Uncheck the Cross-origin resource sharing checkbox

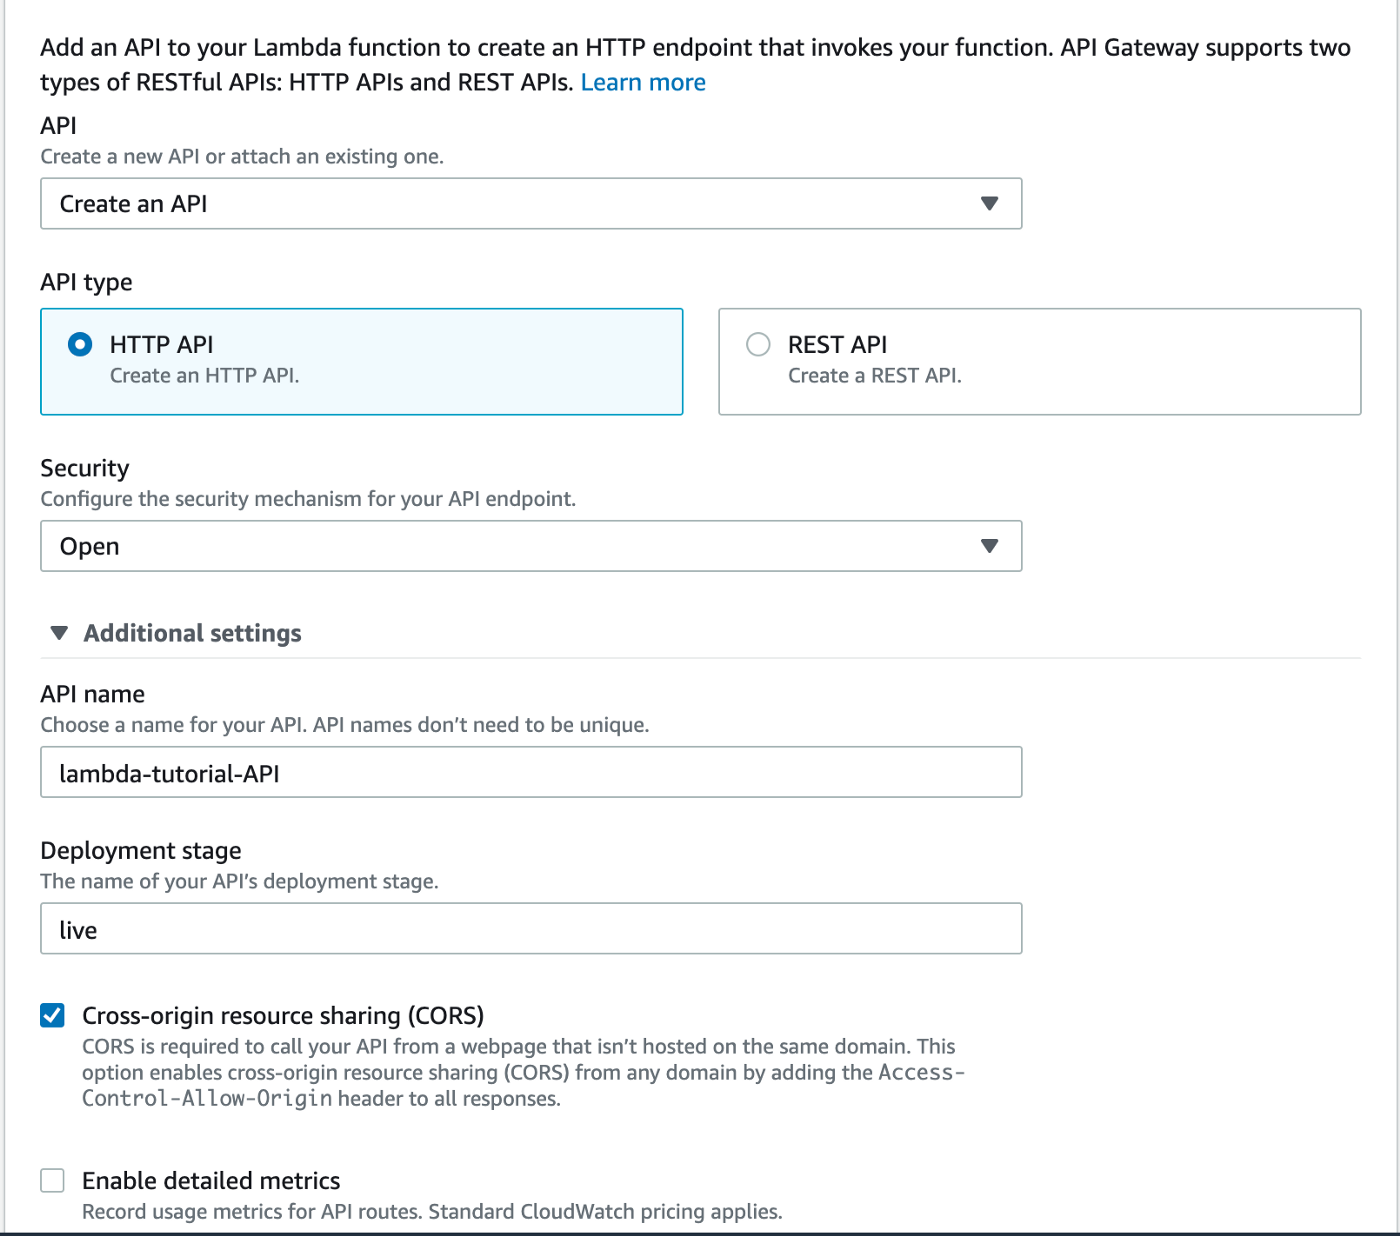(x=53, y=1016)
